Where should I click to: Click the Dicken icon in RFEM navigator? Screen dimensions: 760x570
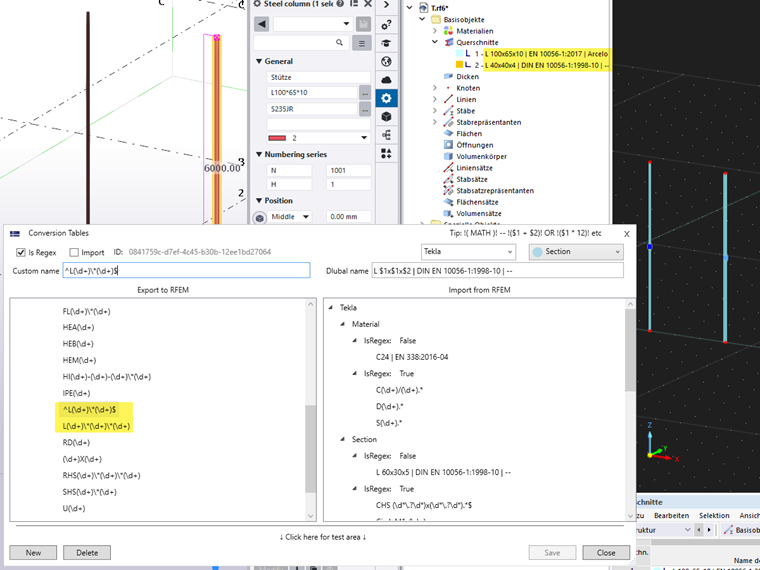point(448,77)
